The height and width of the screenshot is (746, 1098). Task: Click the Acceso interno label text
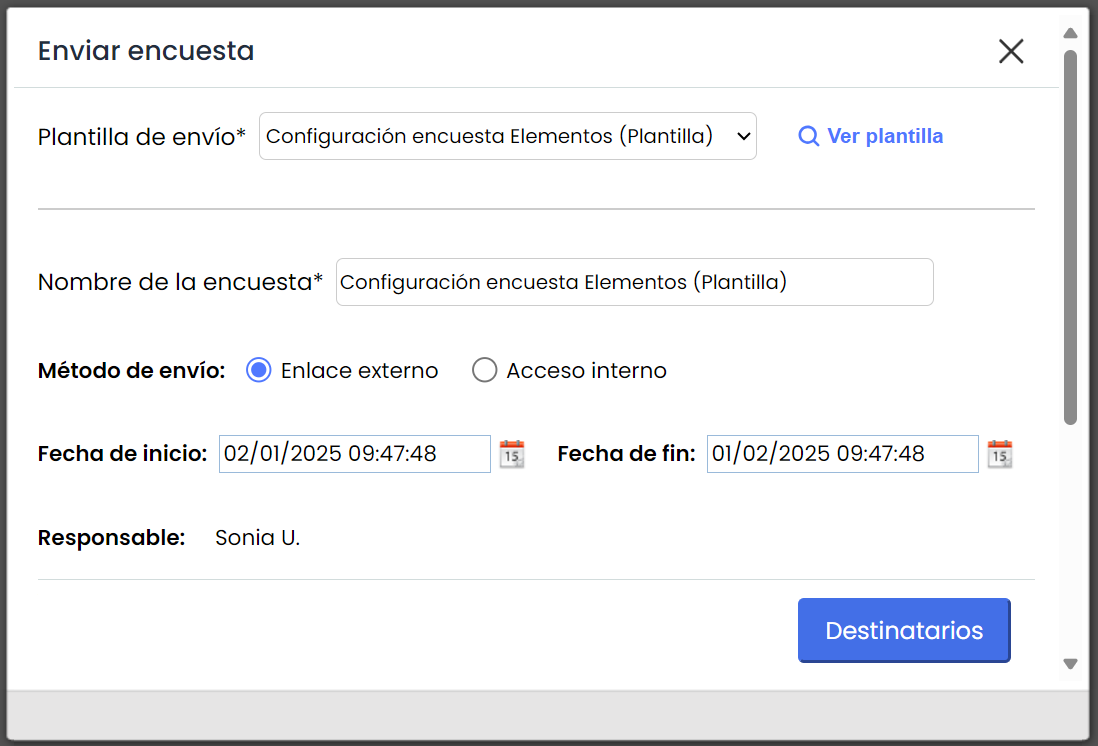click(x=586, y=371)
